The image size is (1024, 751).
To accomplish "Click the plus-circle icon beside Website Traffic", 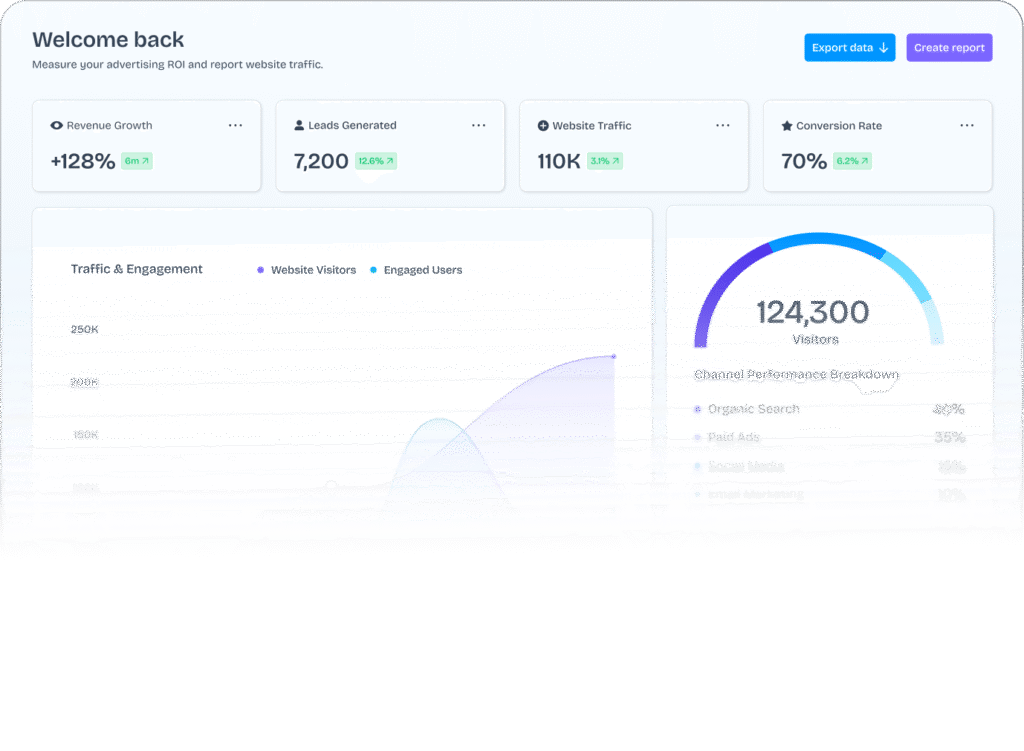I will (543, 126).
